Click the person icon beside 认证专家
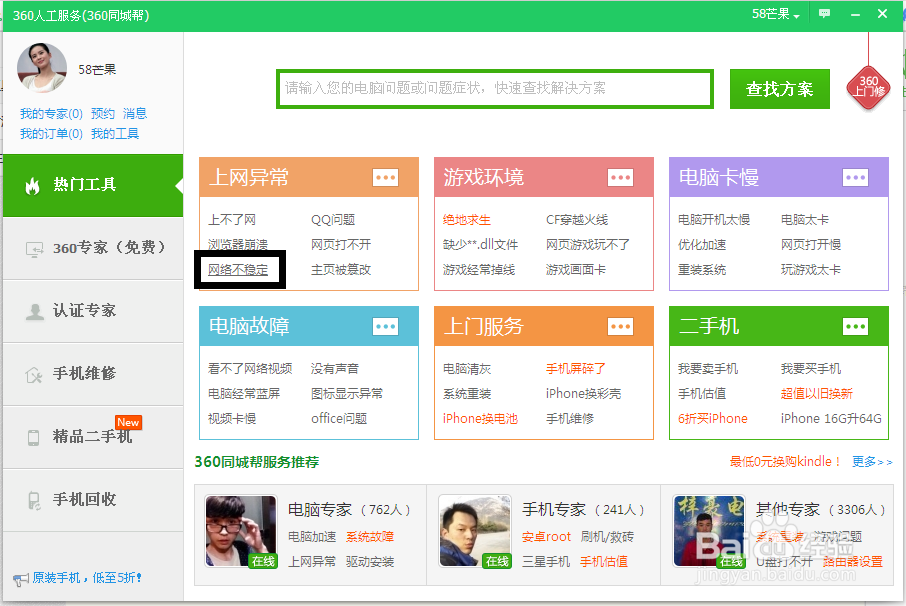 (x=34, y=311)
